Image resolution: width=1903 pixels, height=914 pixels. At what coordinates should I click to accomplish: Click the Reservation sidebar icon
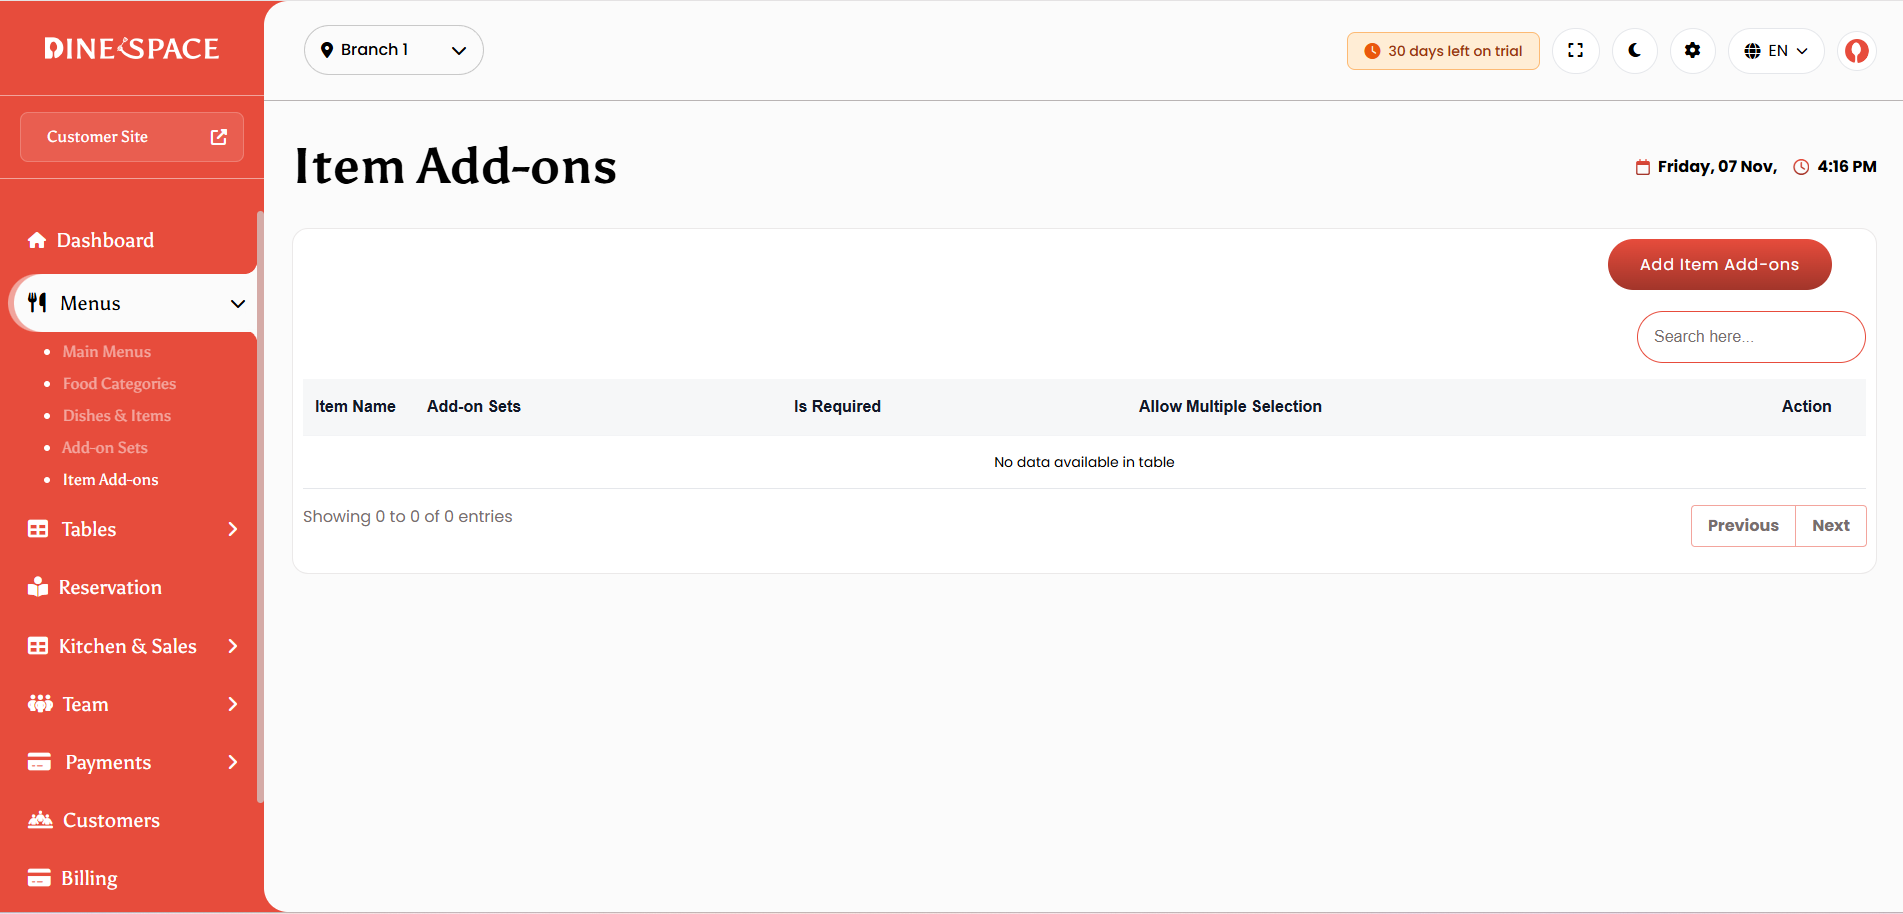point(38,587)
